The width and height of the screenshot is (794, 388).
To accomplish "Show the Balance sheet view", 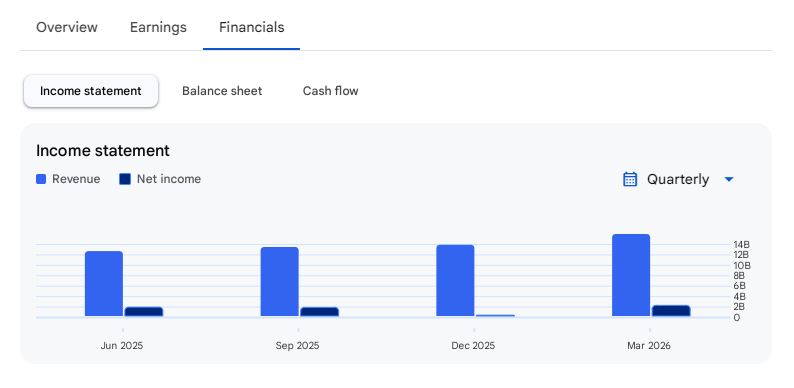I will [222, 91].
